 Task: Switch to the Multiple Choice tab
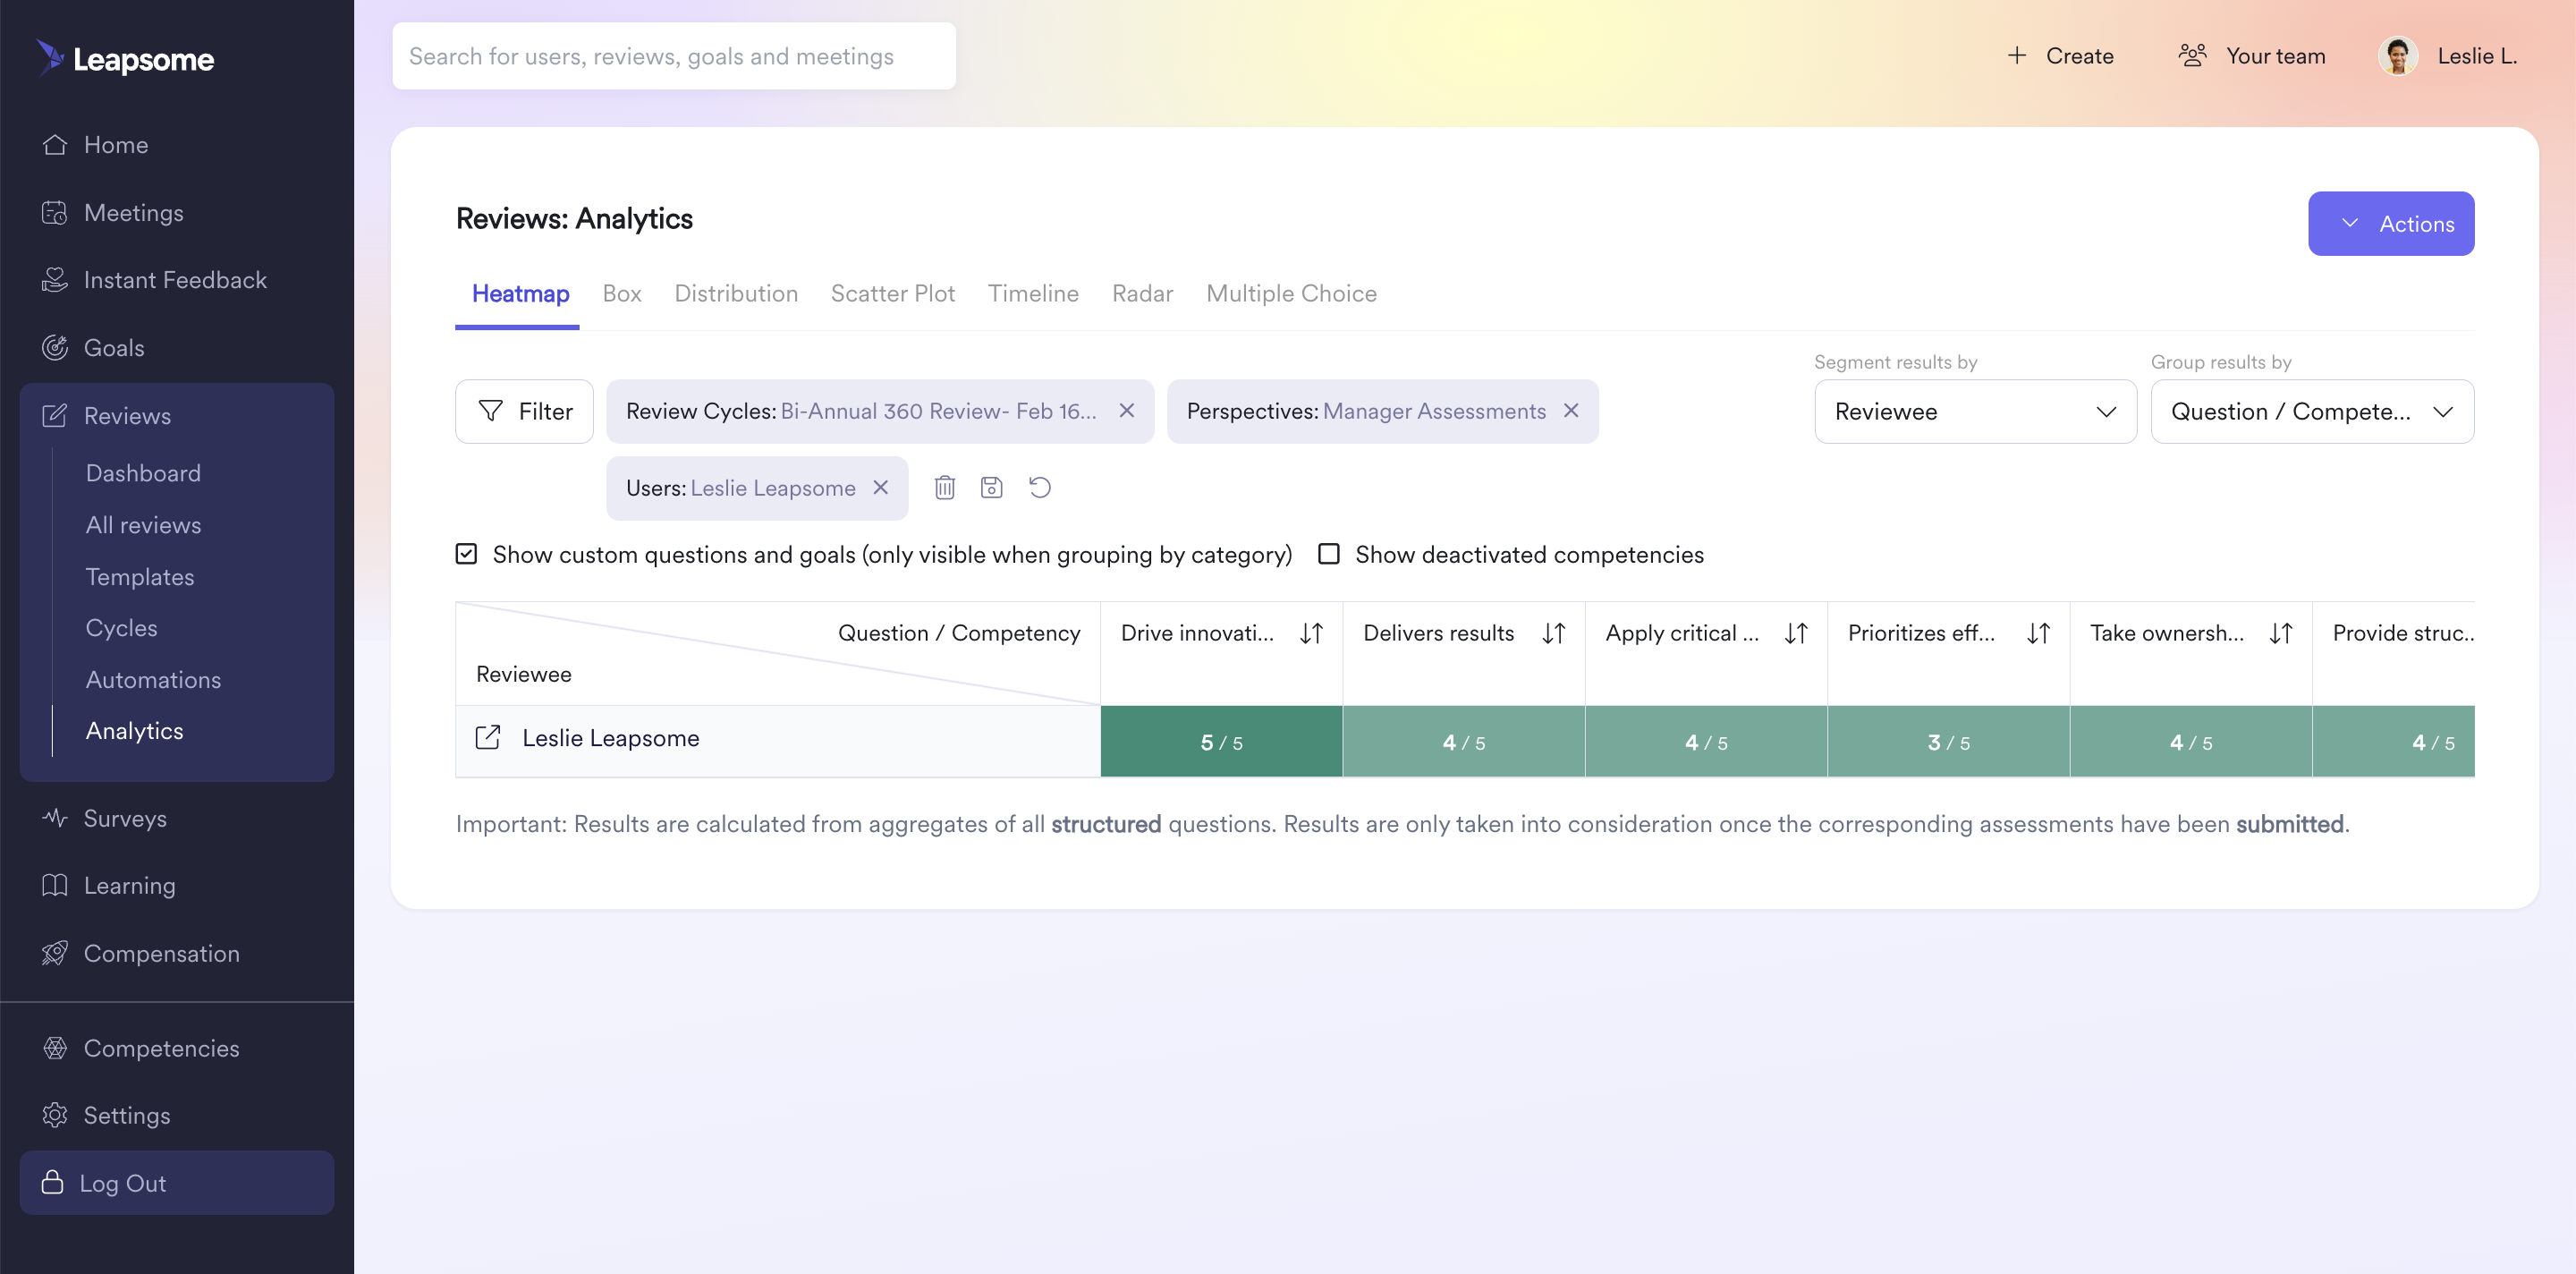(1291, 294)
